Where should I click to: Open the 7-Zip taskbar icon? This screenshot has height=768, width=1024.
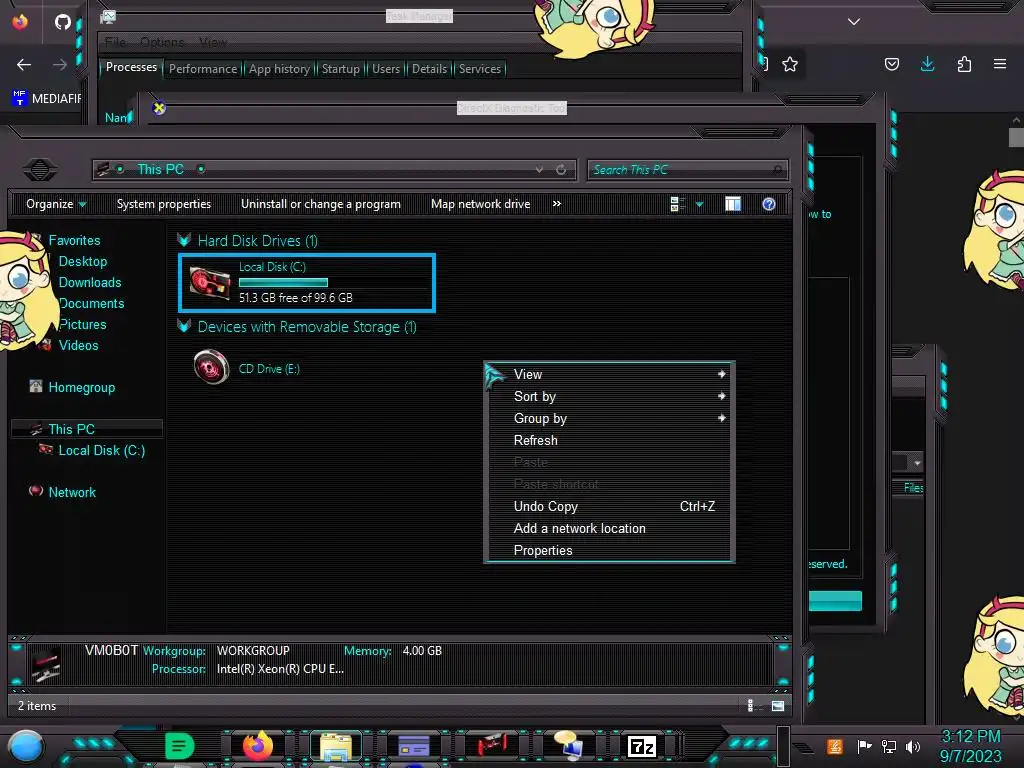641,746
